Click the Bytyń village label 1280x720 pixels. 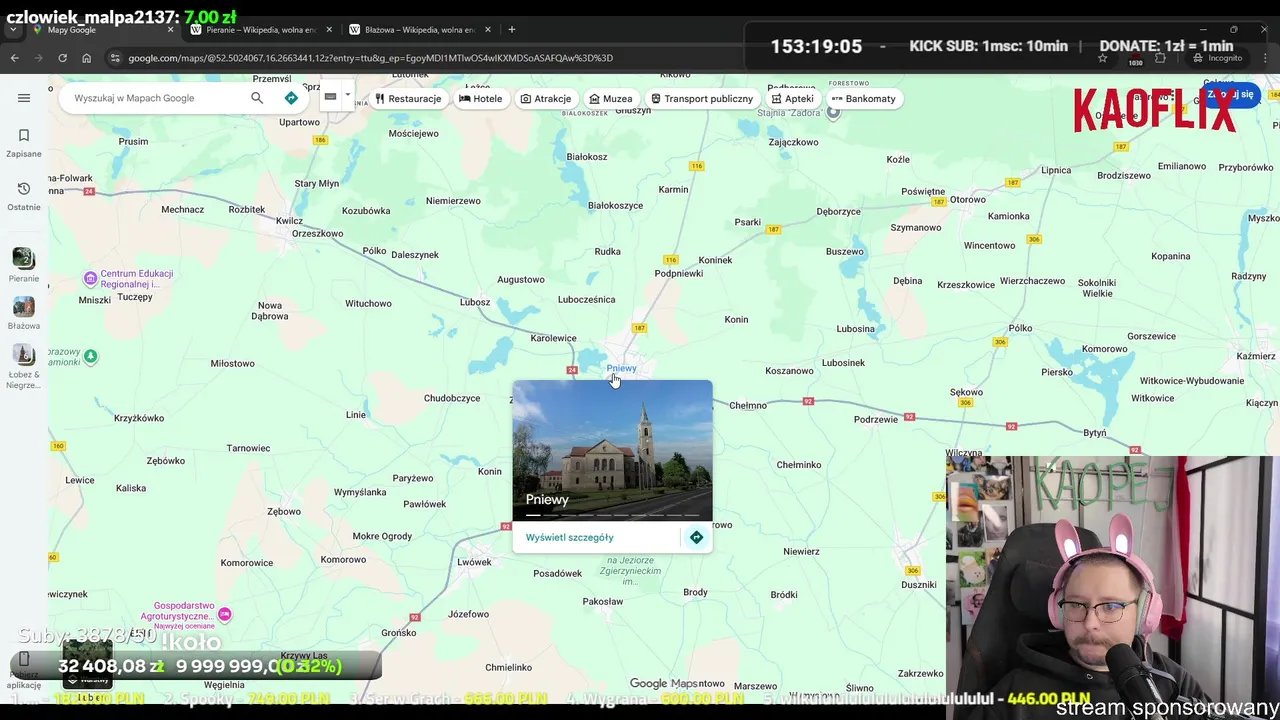pos(1095,433)
